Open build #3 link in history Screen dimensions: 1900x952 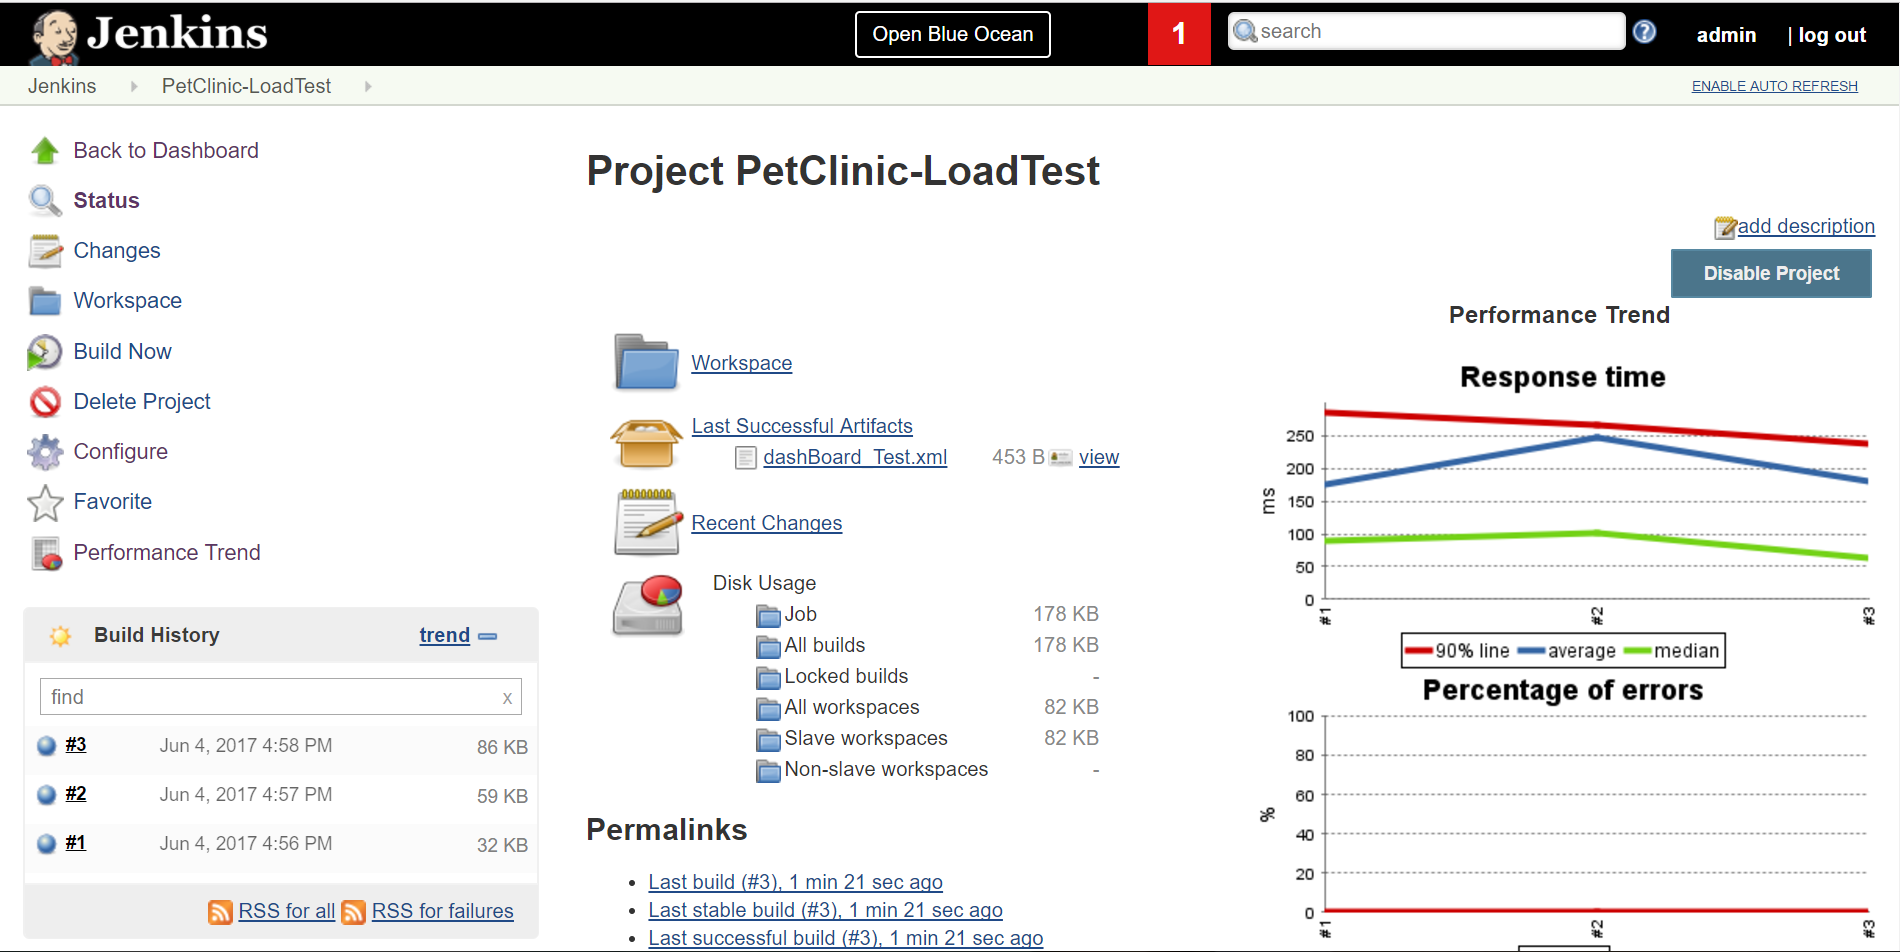pos(76,745)
